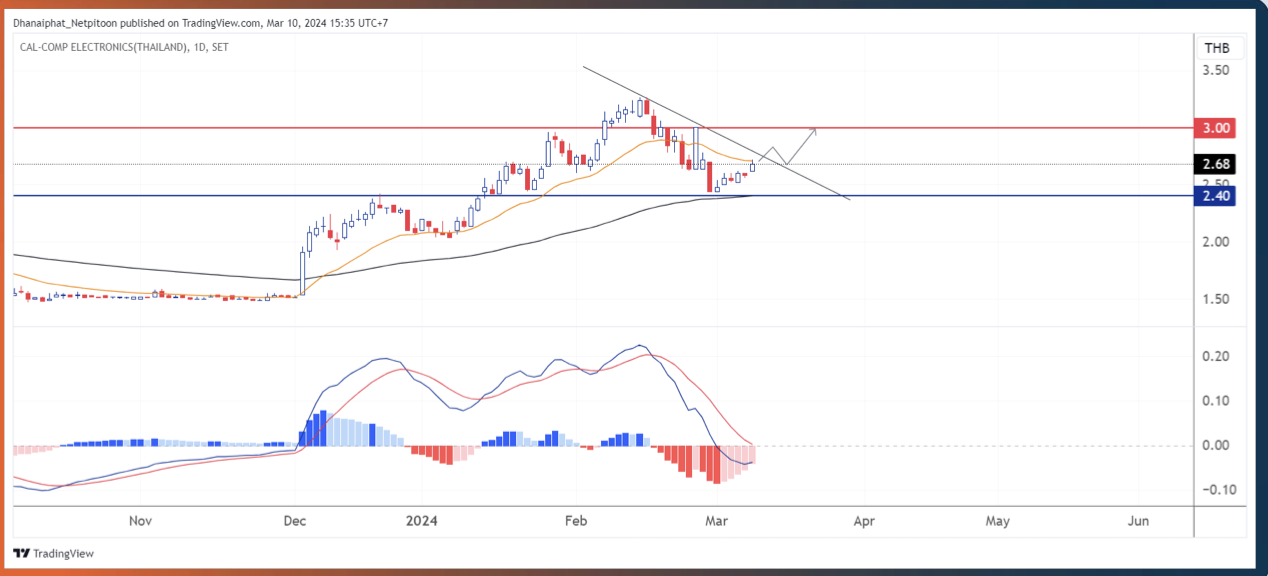Click the Dec label on time axis
Viewport: 1268px width, 576px height.
pos(295,521)
